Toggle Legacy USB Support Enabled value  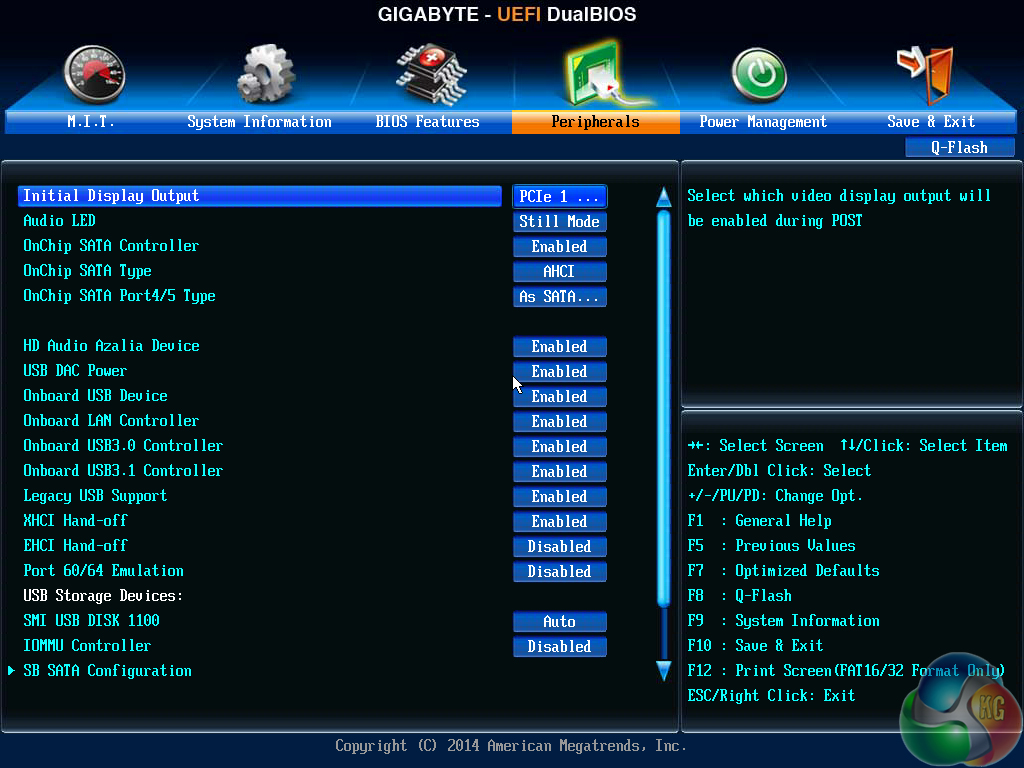coord(560,496)
